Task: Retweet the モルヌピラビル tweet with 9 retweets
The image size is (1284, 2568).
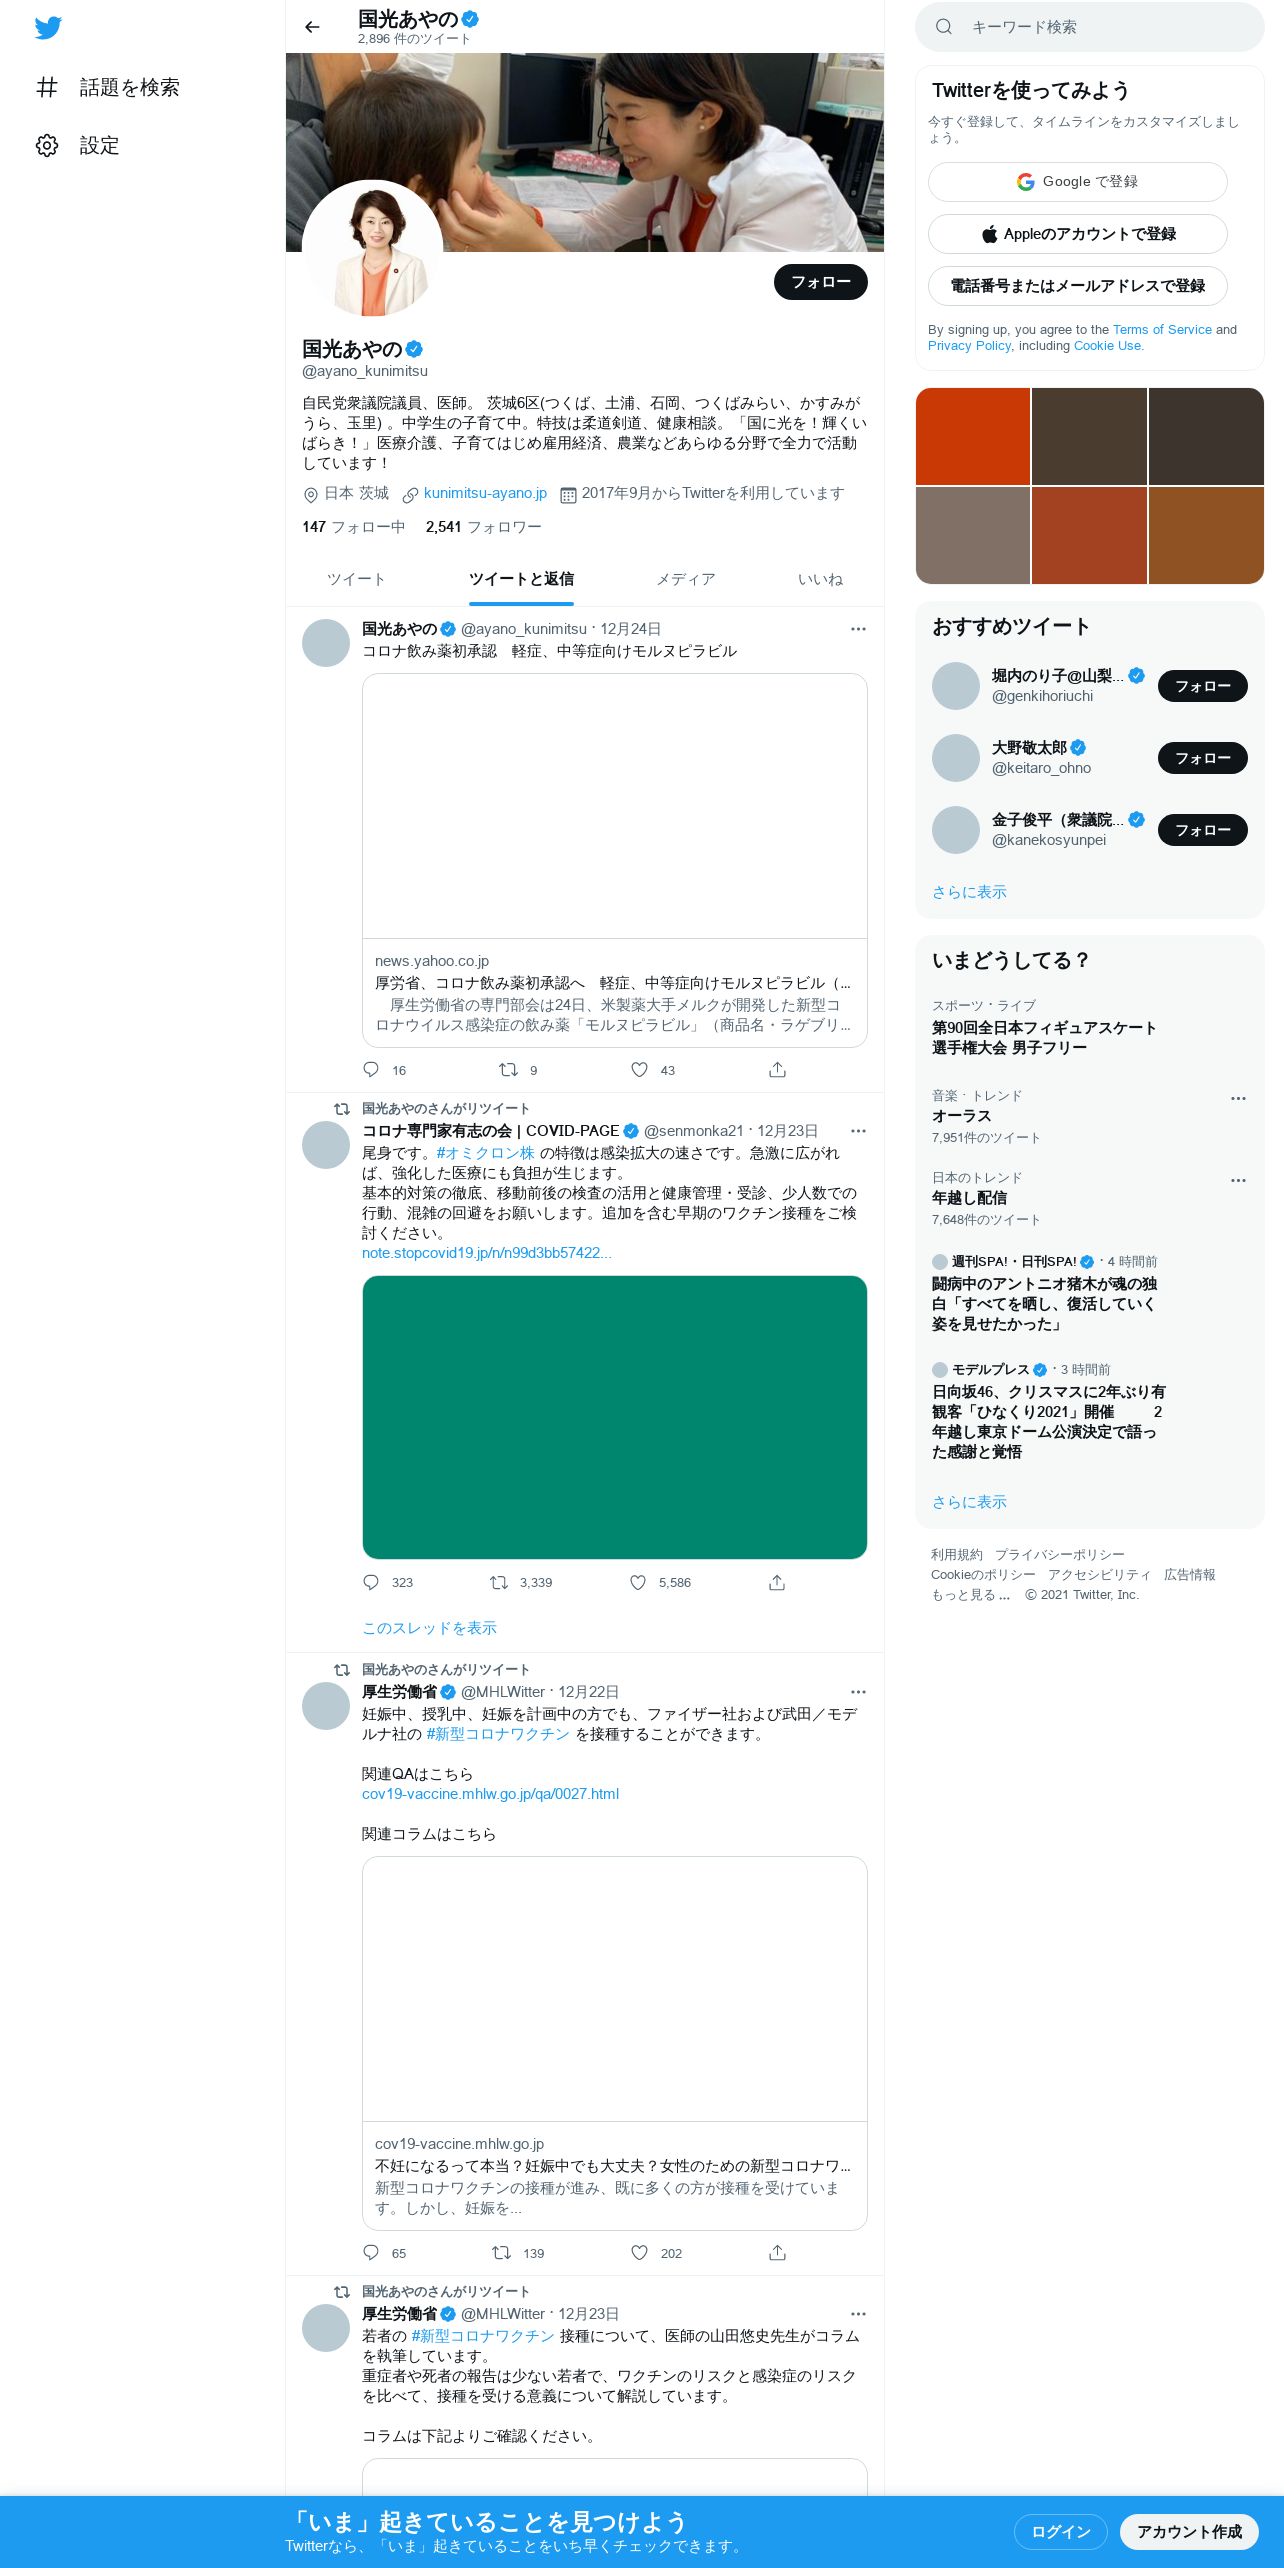Action: [508, 1070]
